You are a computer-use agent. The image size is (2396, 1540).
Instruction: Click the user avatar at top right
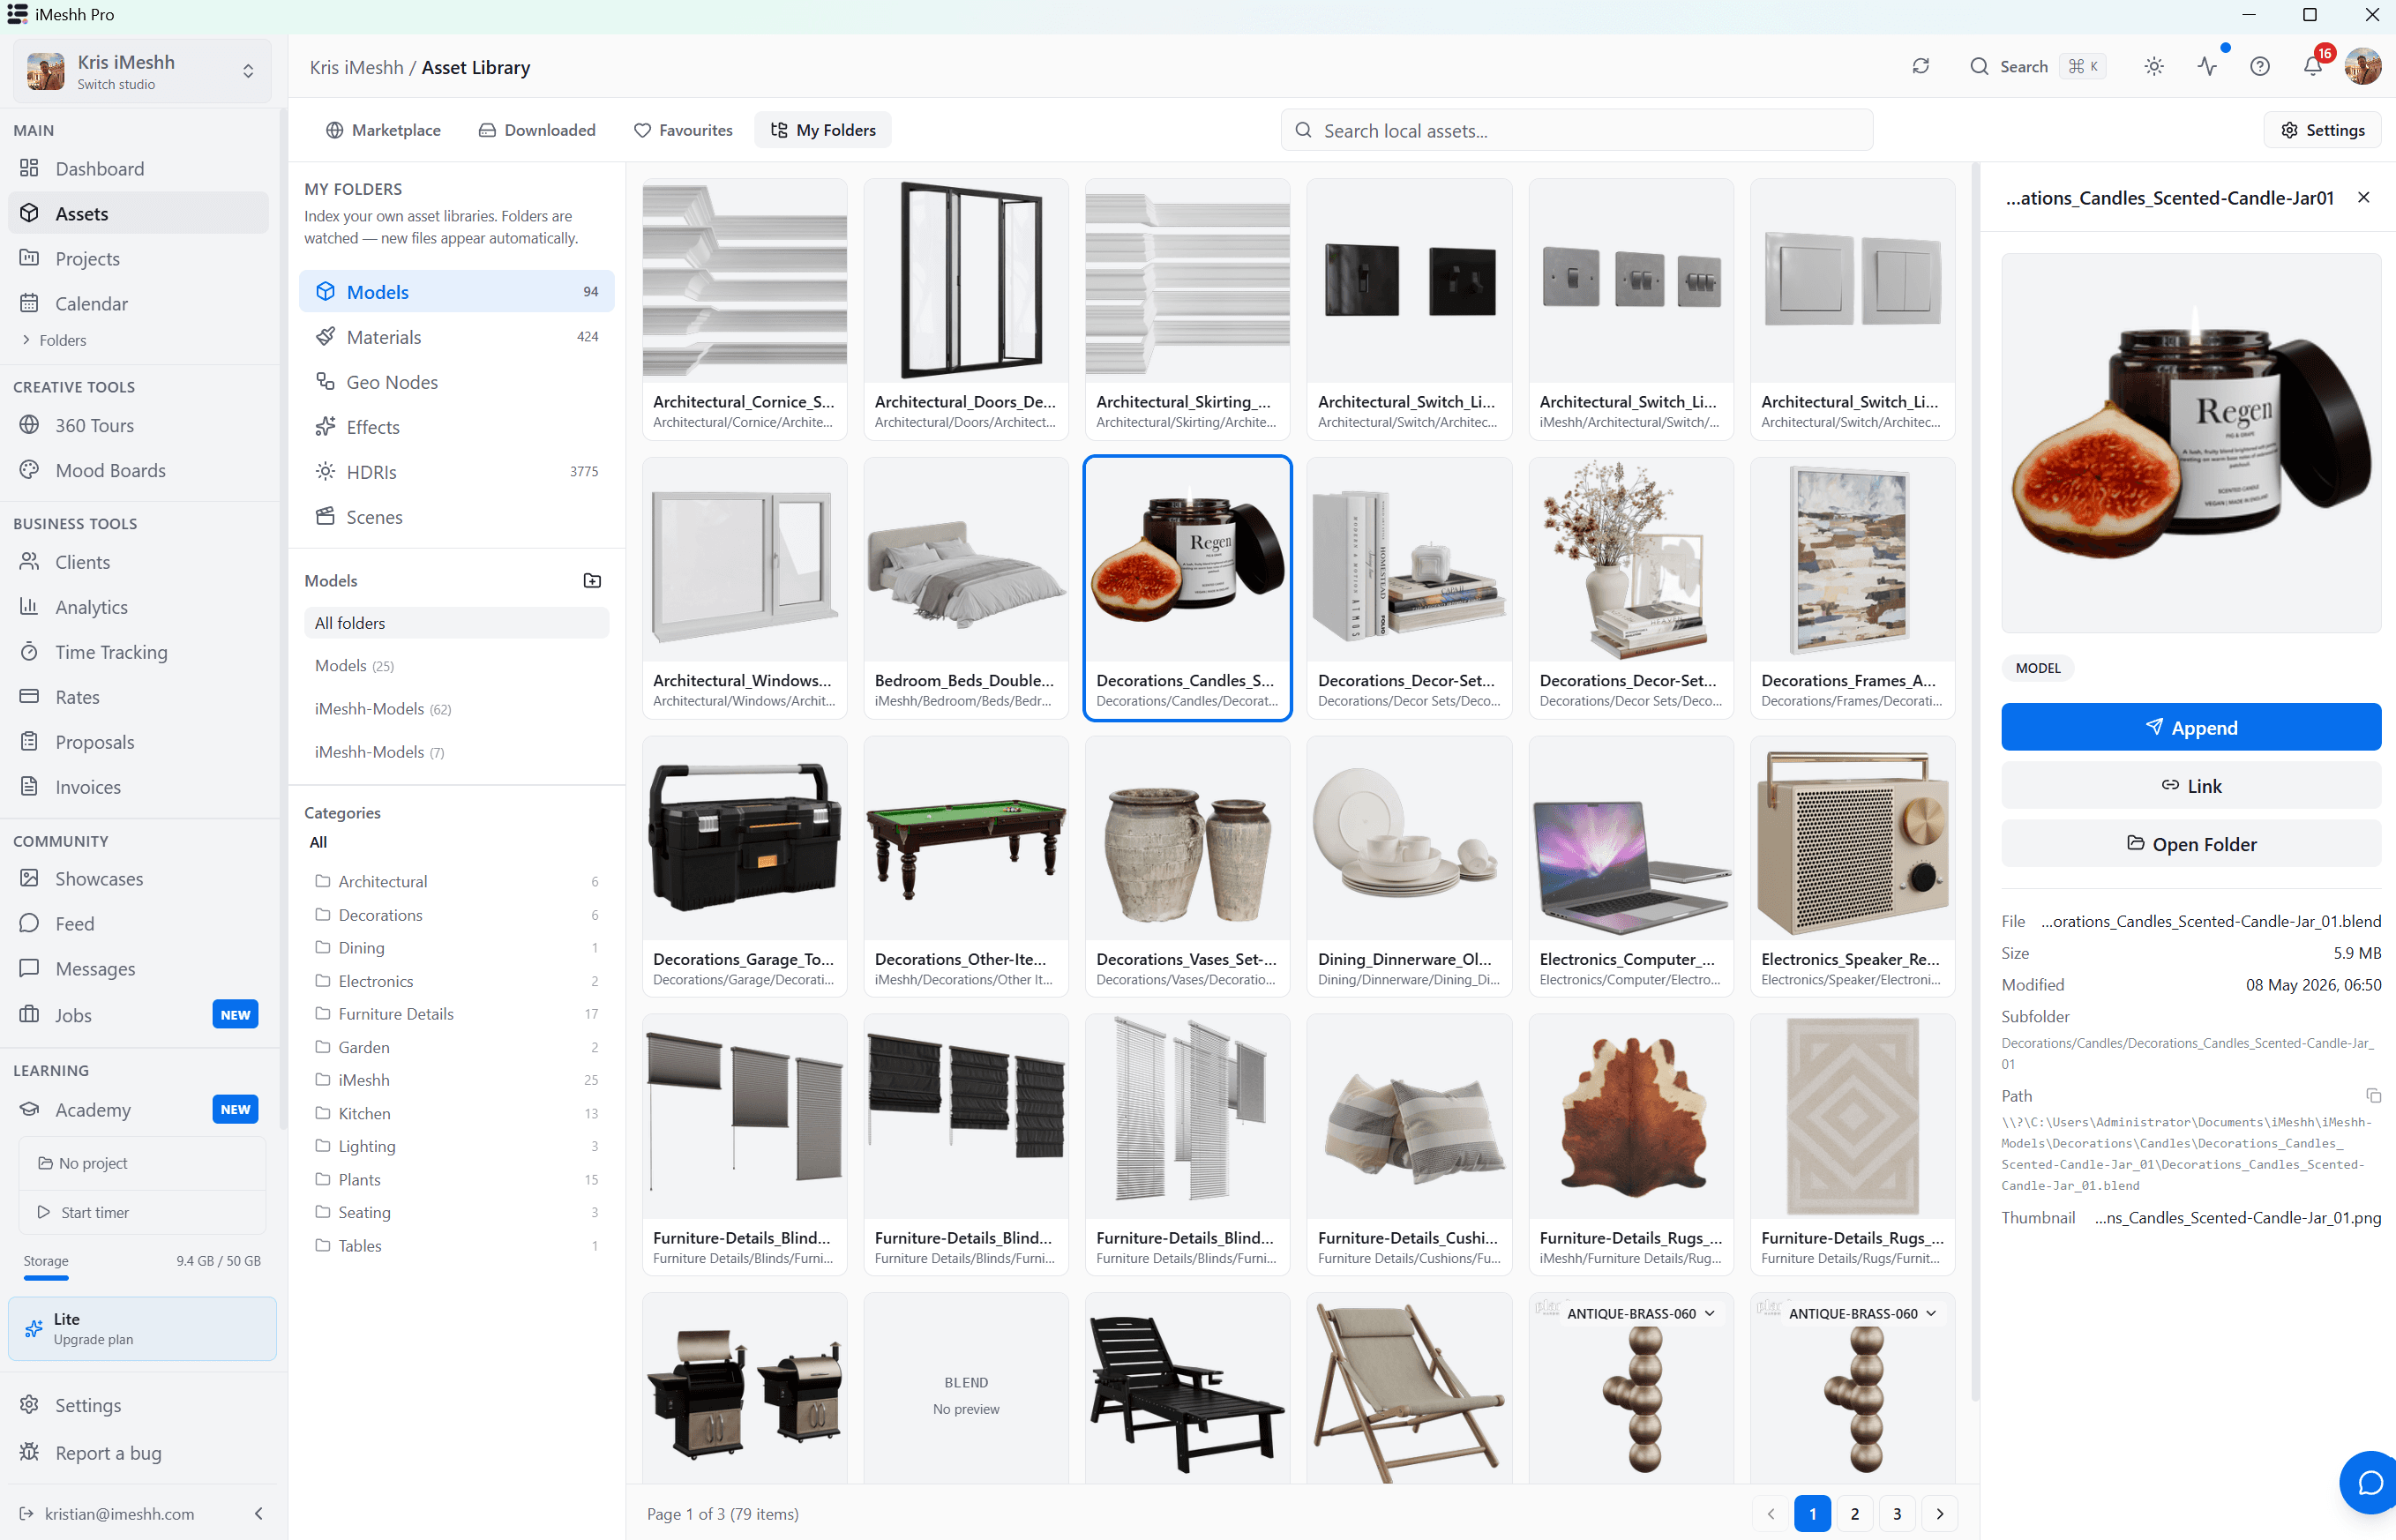2363,66
